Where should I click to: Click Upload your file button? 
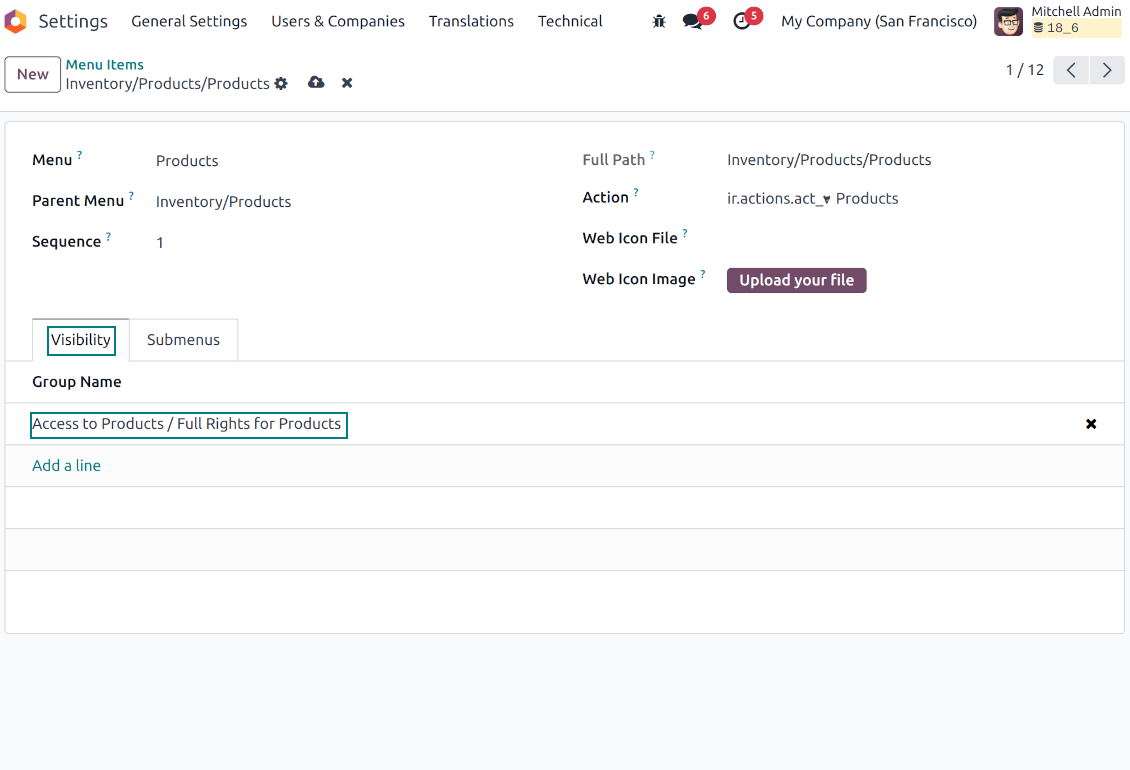(796, 281)
